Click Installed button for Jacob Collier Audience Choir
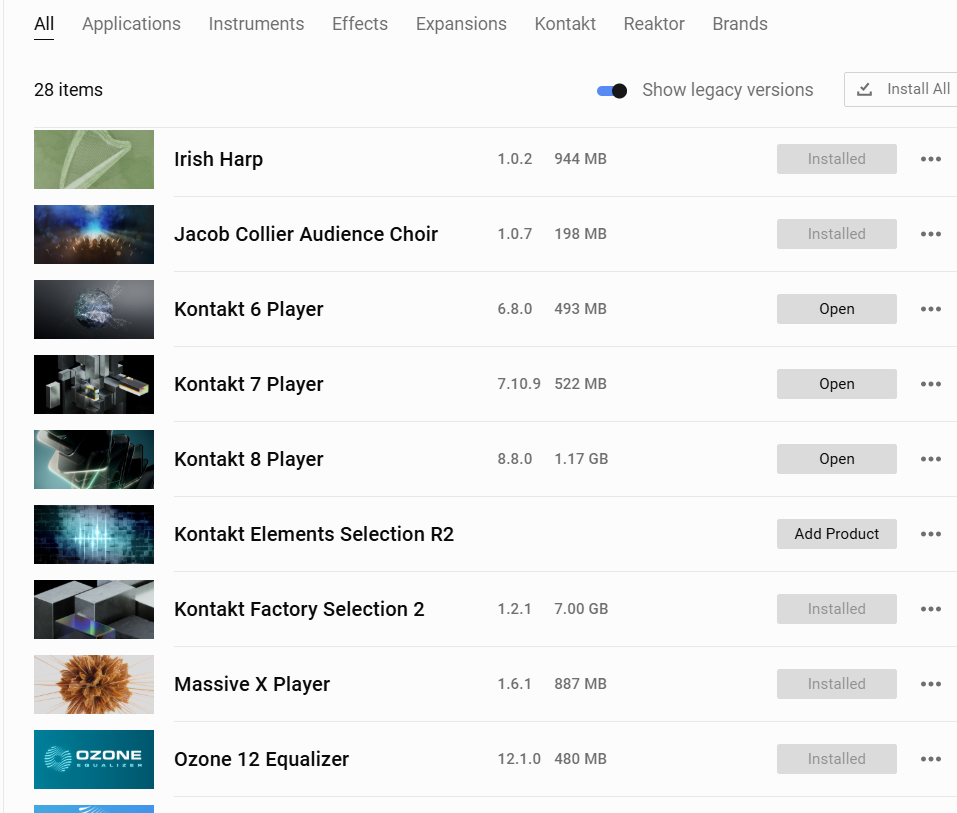The height and width of the screenshot is (813, 957). (x=837, y=234)
